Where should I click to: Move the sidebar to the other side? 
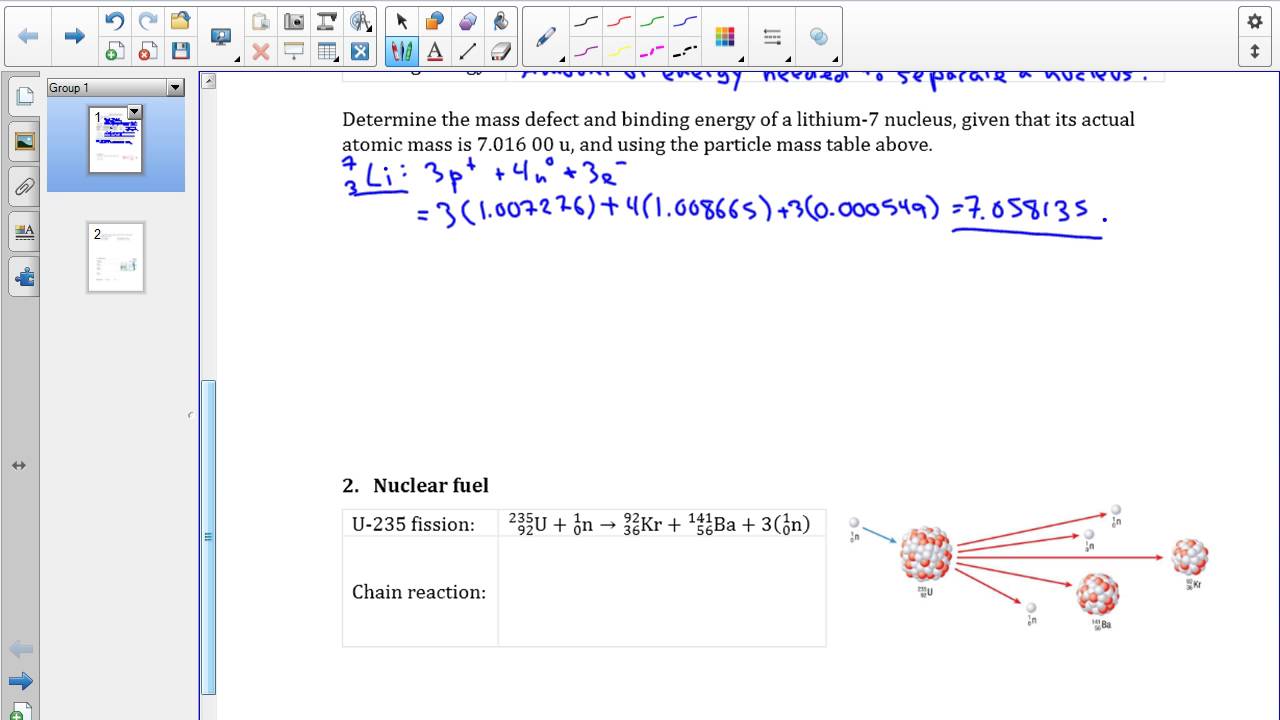(x=19, y=465)
